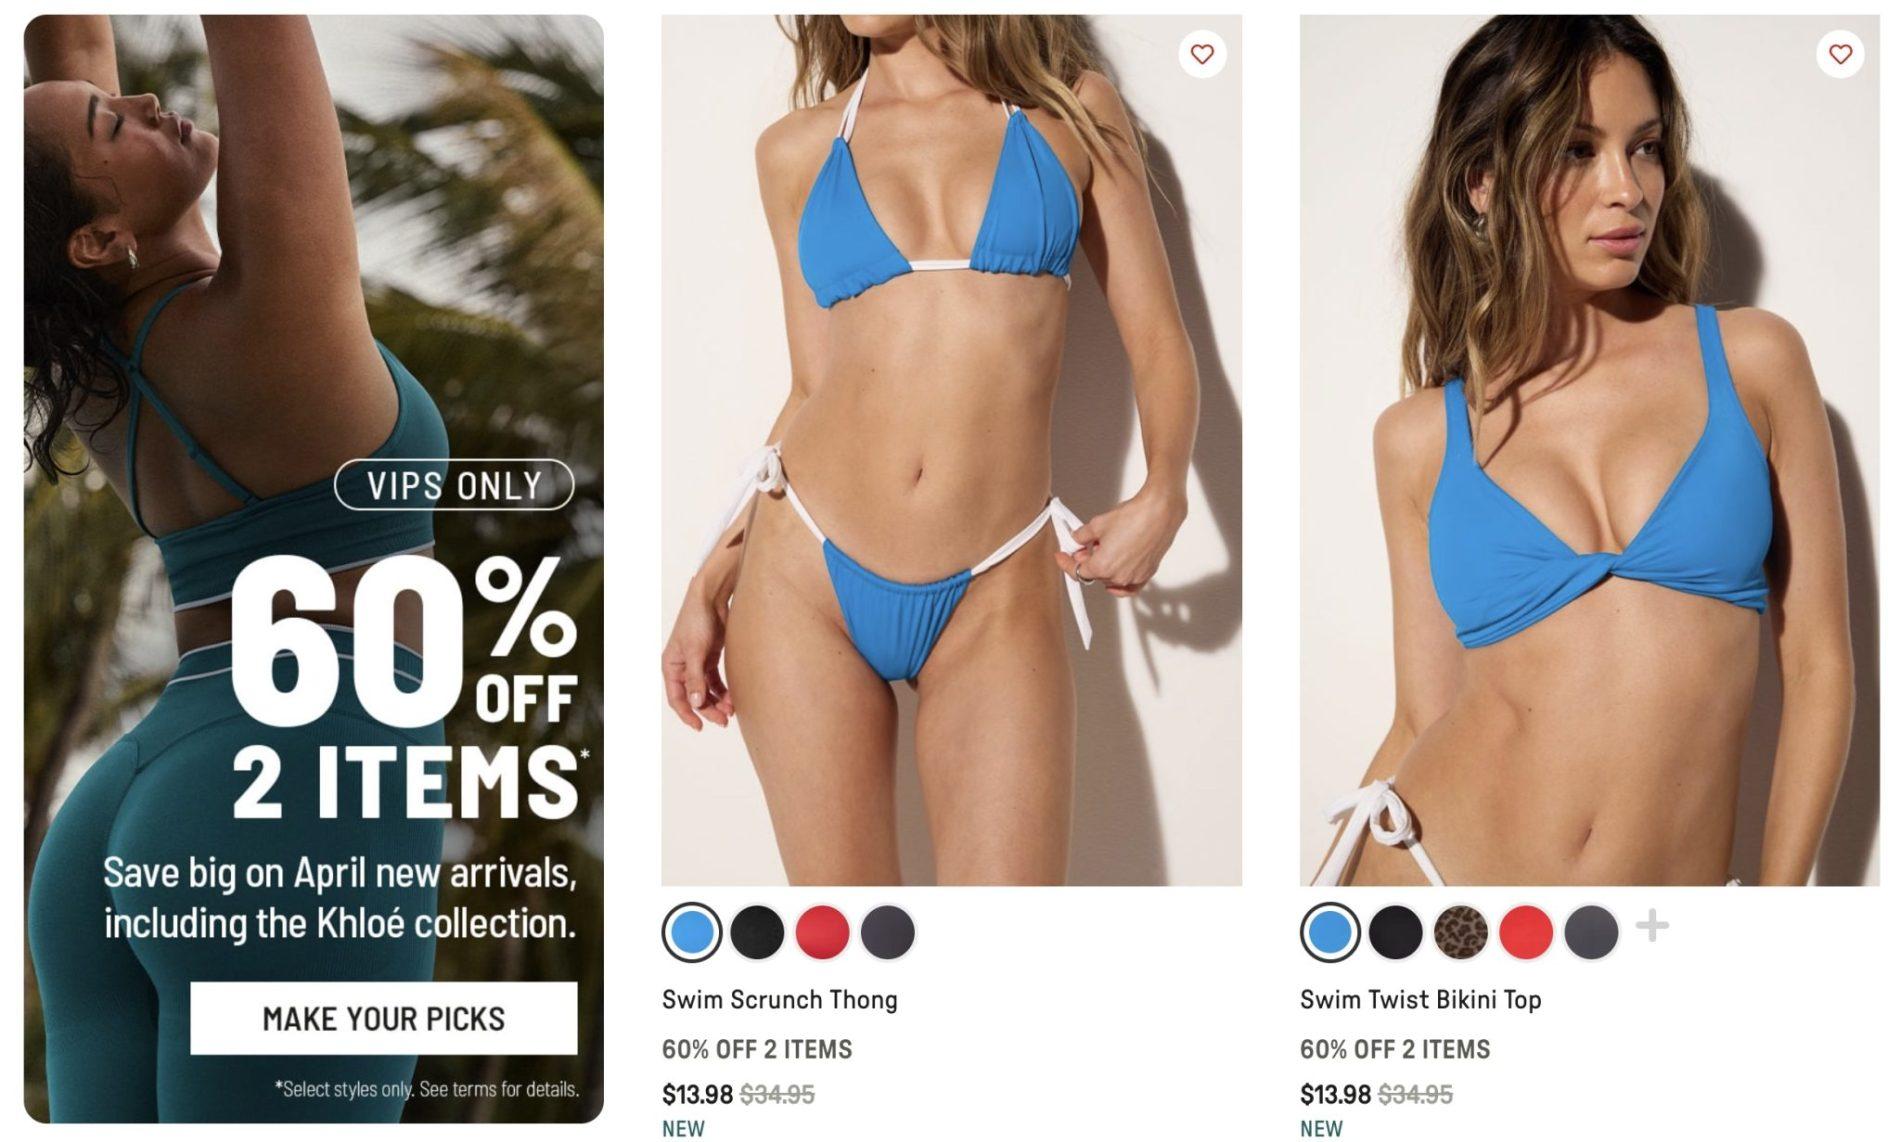Select blue swatch for Swim Scrunch Thong
The height and width of the screenshot is (1142, 1900).
(692, 932)
